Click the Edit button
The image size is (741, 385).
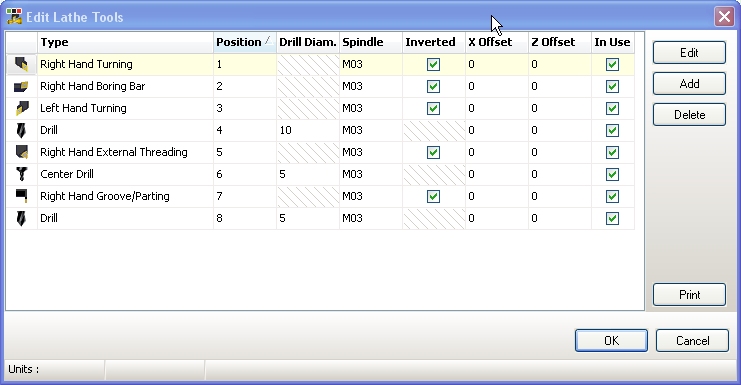pyautogui.click(x=689, y=52)
